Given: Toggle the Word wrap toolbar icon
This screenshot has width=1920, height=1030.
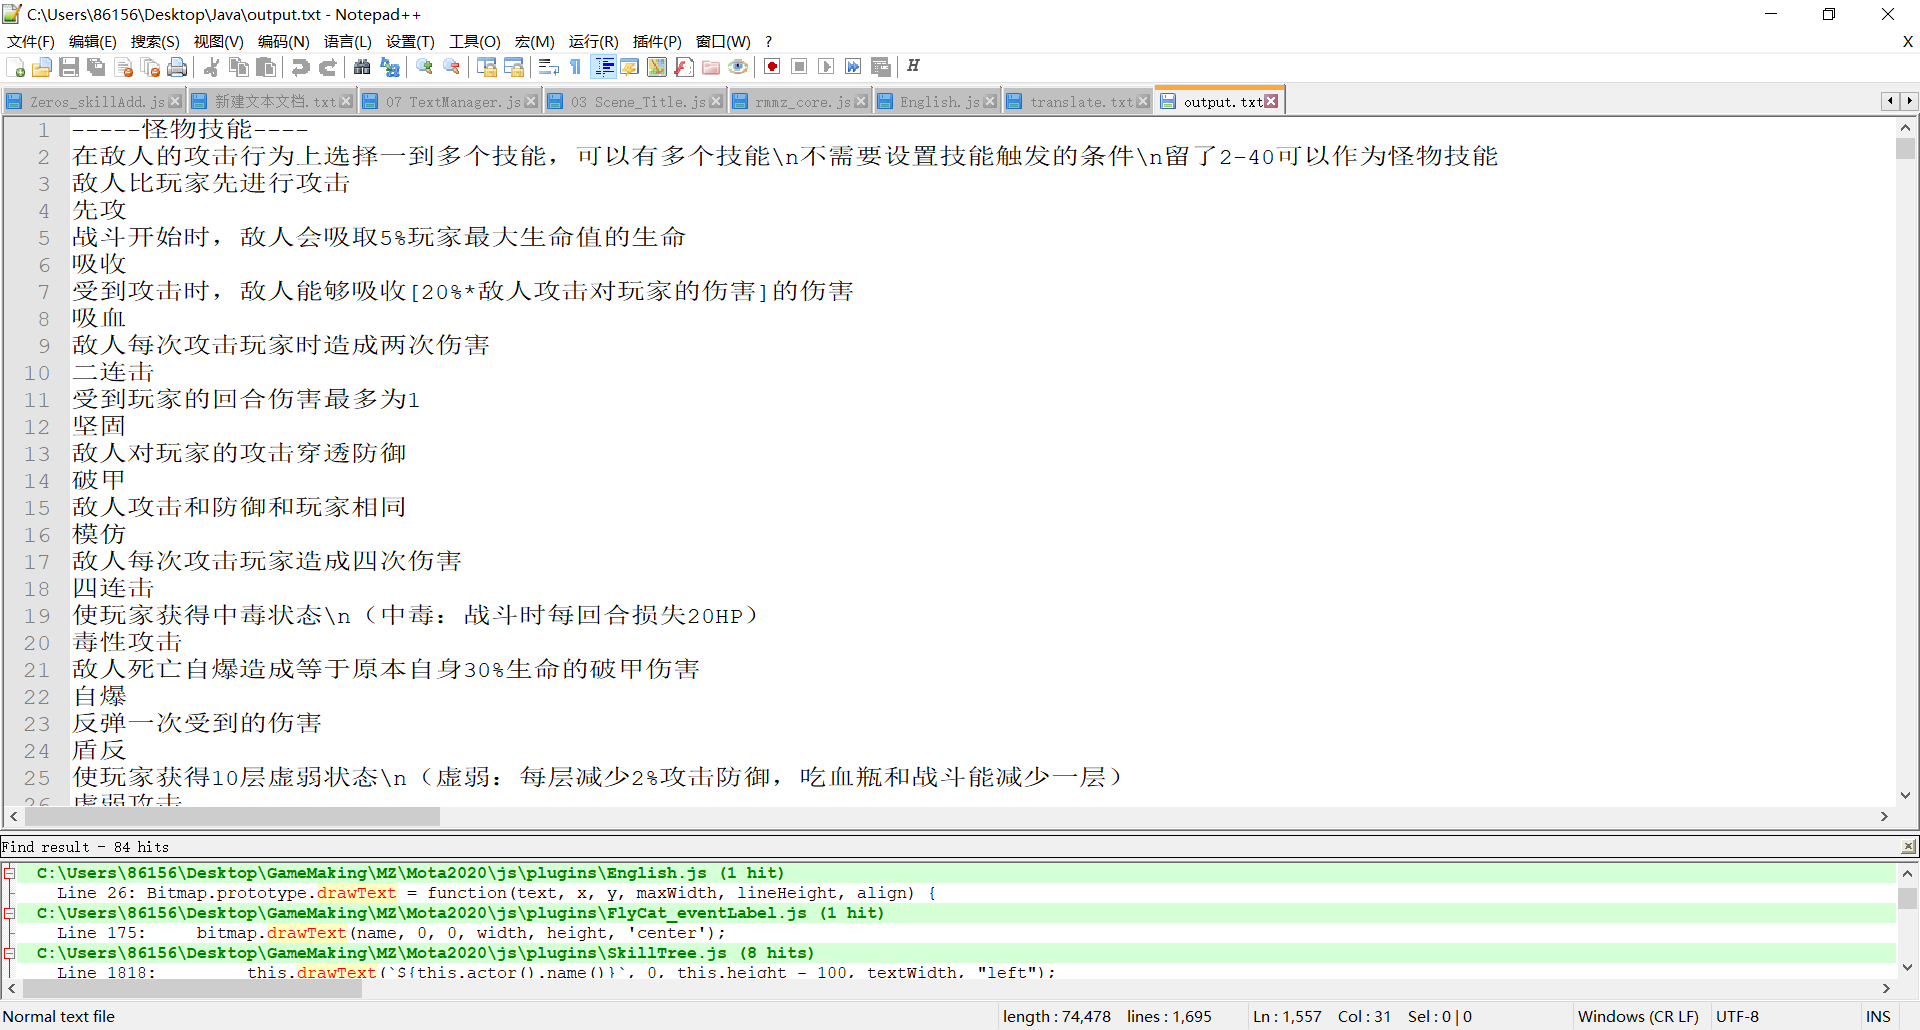Looking at the screenshot, I should coord(548,67).
